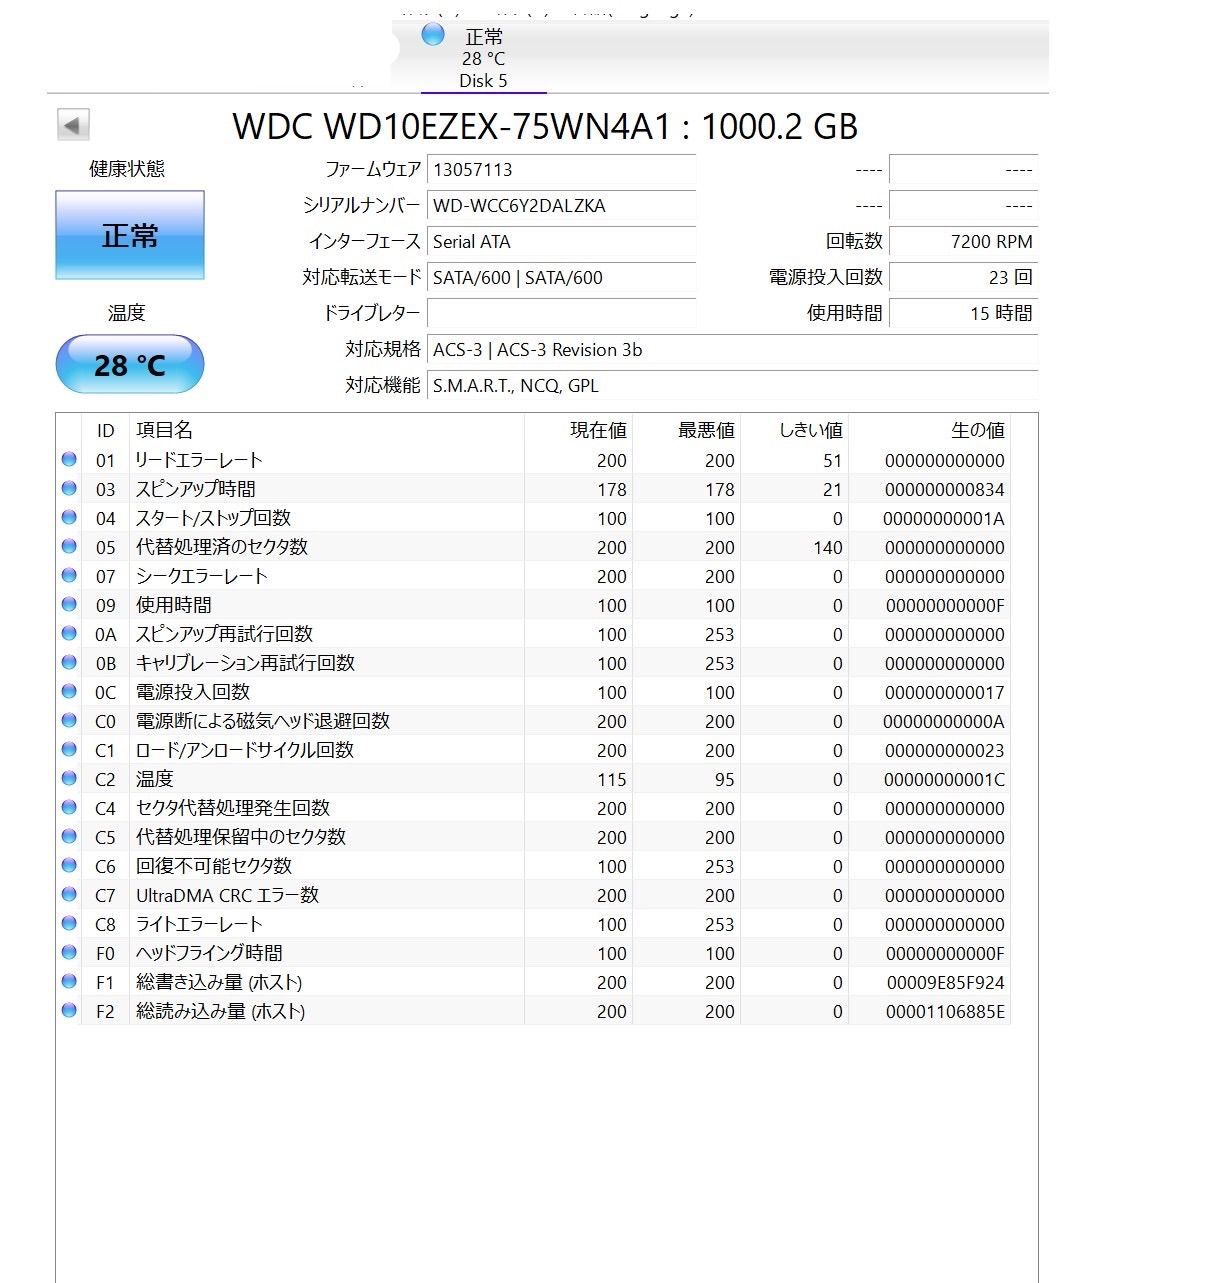Select the serial number field WD-WCC6Y2DALZKA
The width and height of the screenshot is (1232, 1283).
(x=561, y=205)
